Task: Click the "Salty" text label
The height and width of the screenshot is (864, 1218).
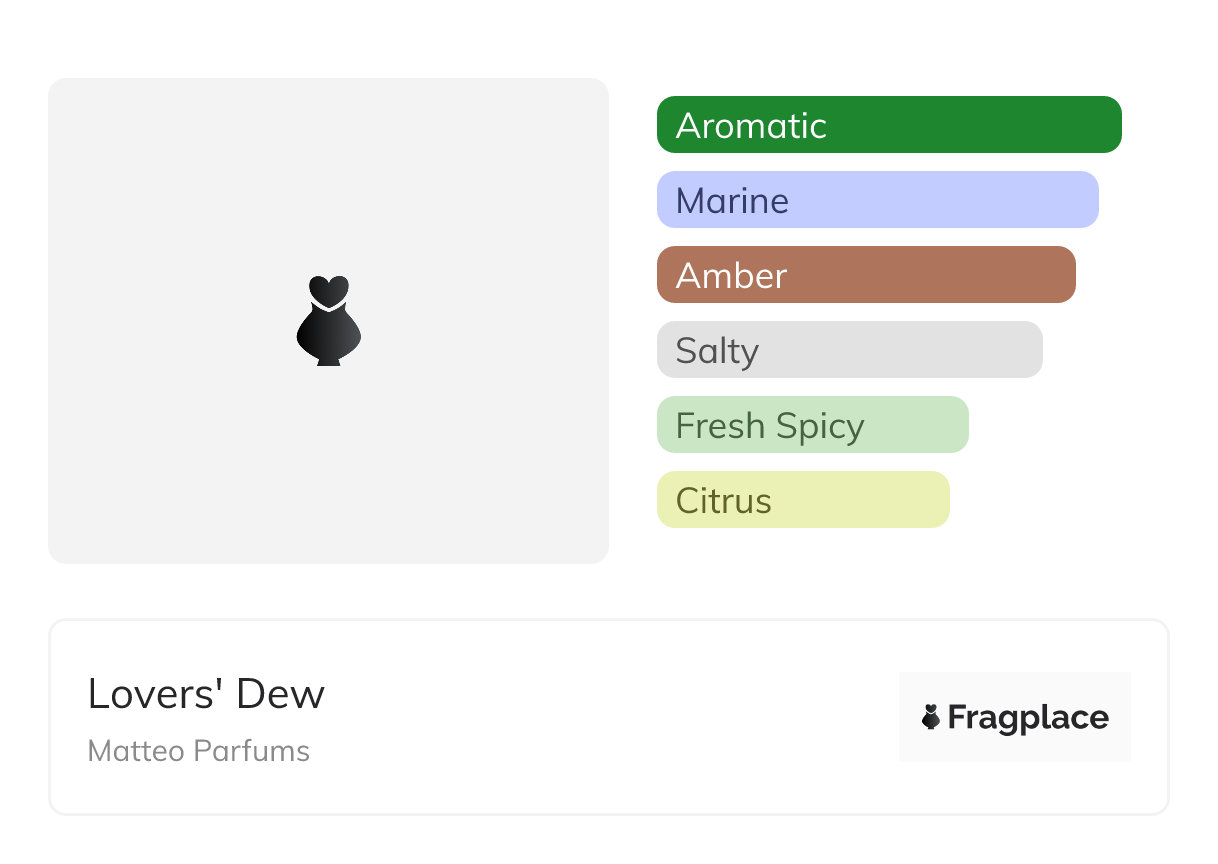Action: tap(717, 351)
